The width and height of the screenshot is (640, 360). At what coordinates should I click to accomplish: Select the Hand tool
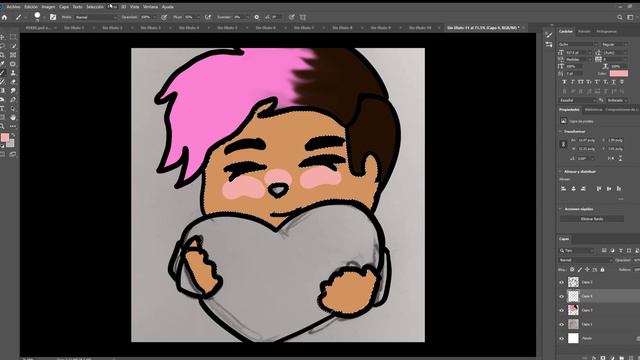(13, 118)
